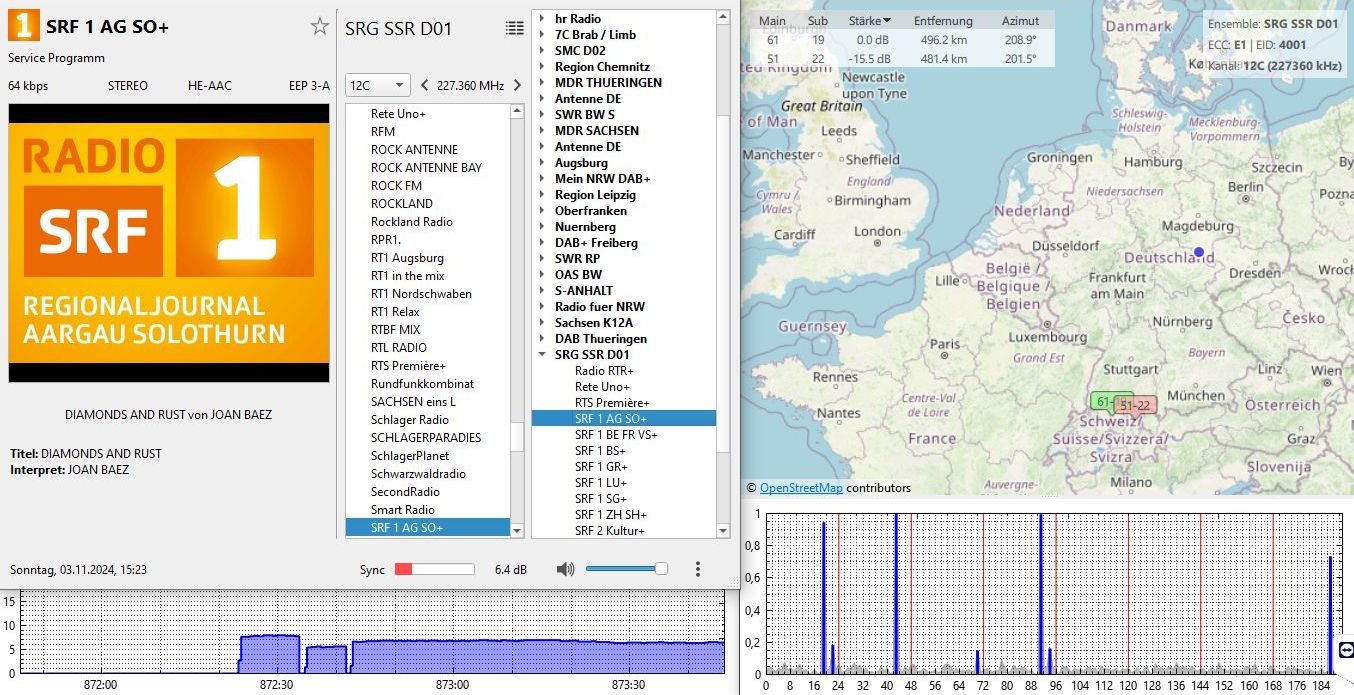
Task: Expand the DAB Thueringen ensemble node
Action: [x=542, y=339]
